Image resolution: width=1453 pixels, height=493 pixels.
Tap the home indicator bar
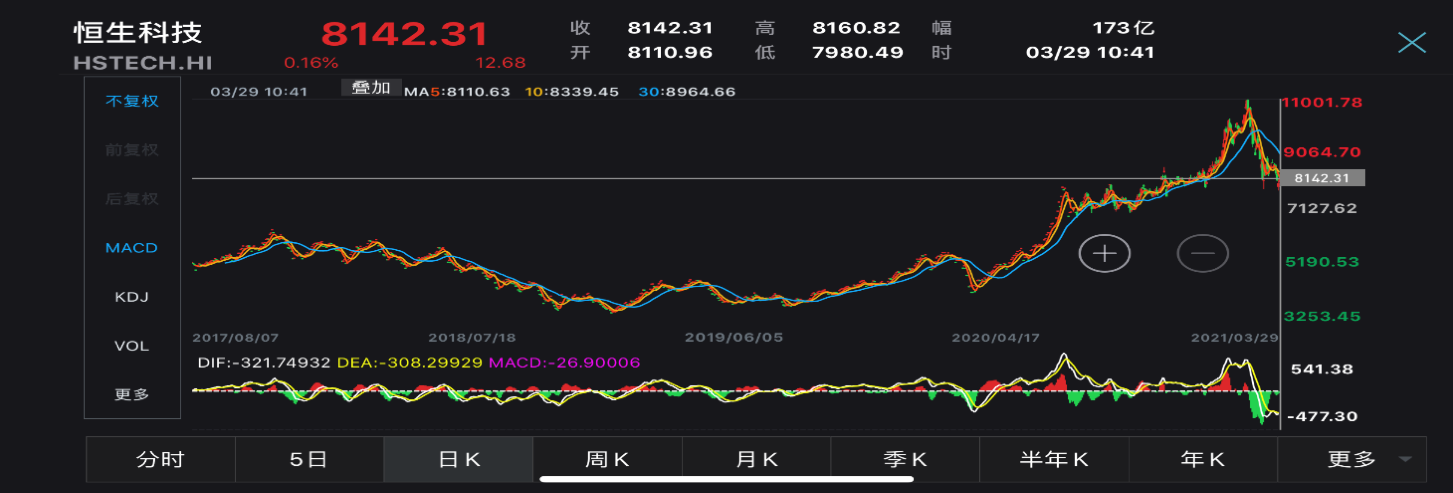726,478
